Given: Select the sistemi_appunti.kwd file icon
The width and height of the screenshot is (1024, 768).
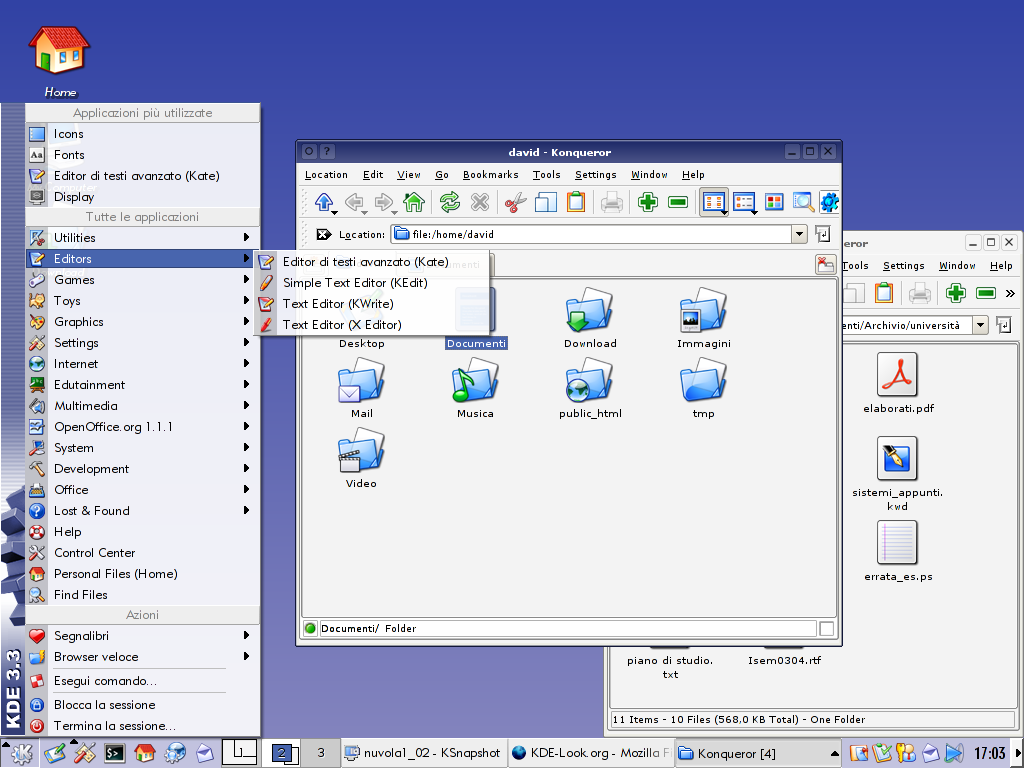Looking at the screenshot, I should (x=897, y=458).
